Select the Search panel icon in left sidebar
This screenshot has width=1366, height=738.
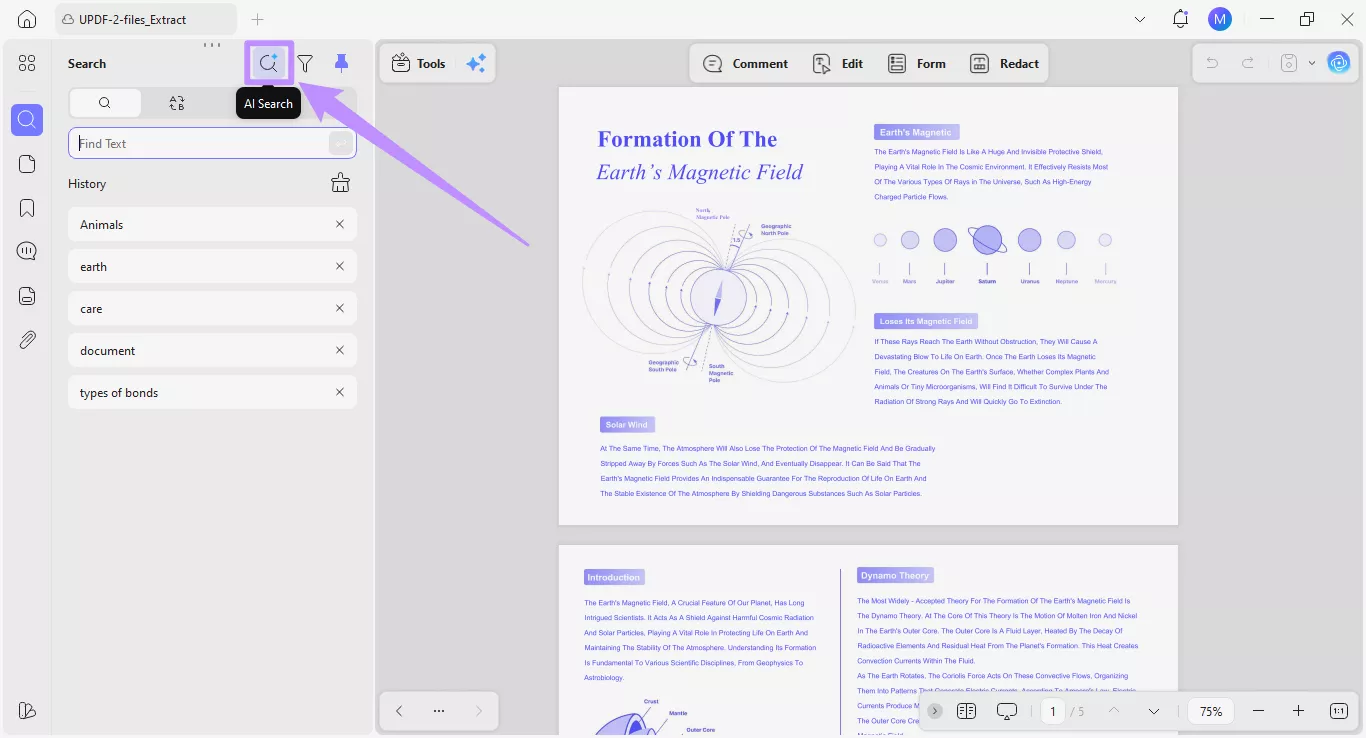27,120
